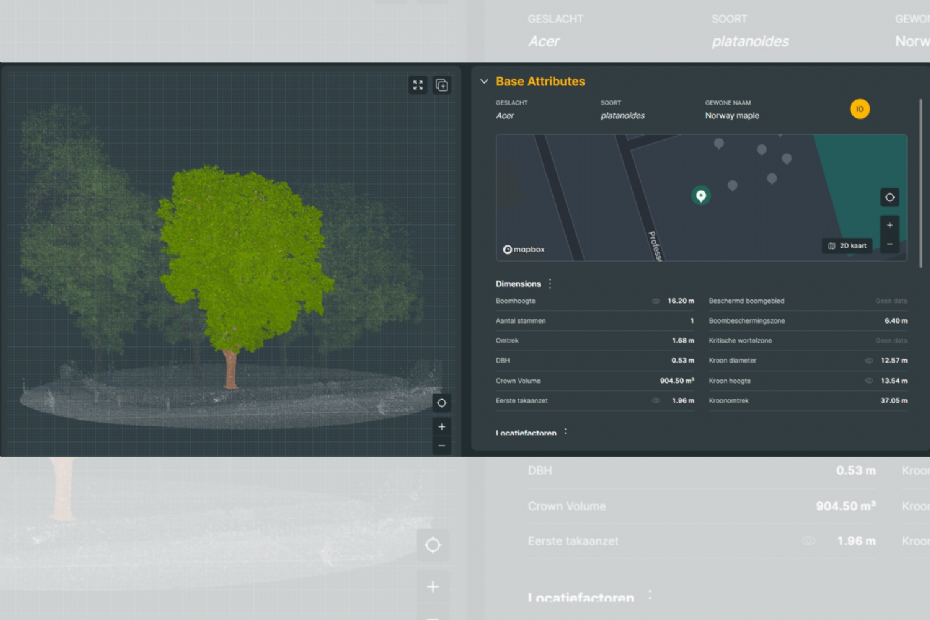Toggle the Kroon diameter eye icon
This screenshot has height=620, width=930.
(x=869, y=360)
